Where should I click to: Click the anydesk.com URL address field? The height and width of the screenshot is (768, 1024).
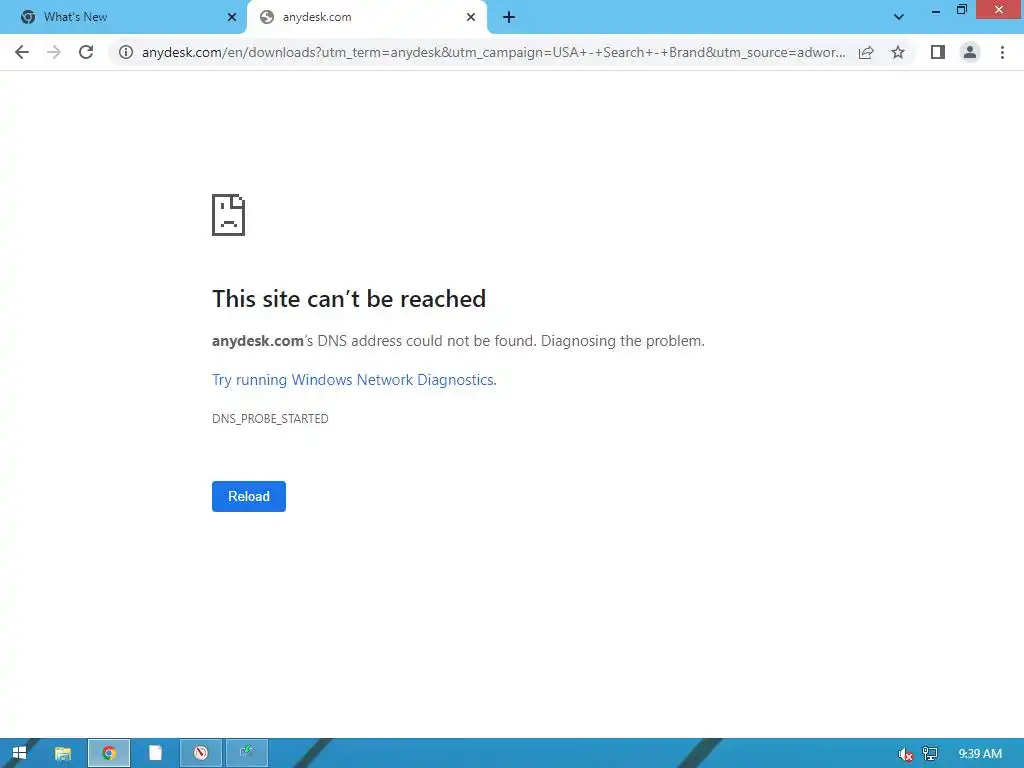click(x=493, y=52)
